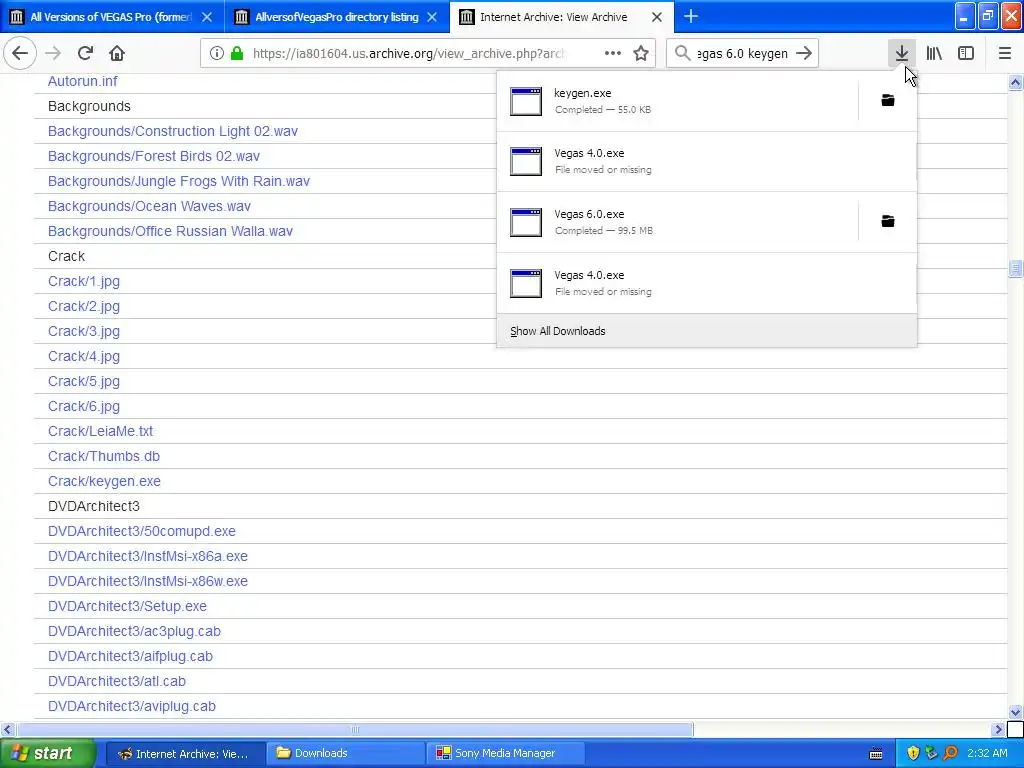Open DVDArchitect3/atl.cab link
This screenshot has height=768, width=1024.
pos(116,681)
